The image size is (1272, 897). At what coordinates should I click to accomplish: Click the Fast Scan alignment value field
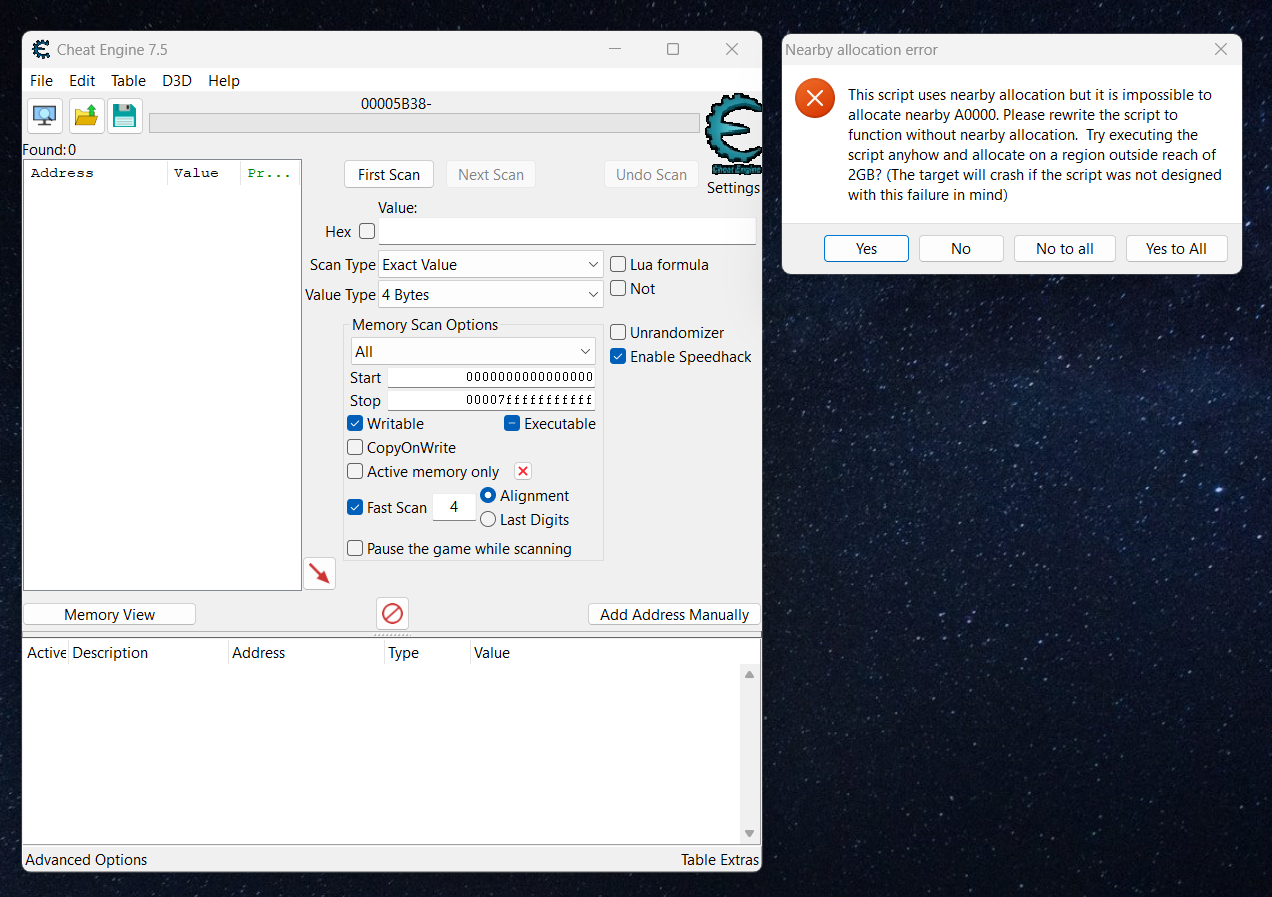coord(454,507)
